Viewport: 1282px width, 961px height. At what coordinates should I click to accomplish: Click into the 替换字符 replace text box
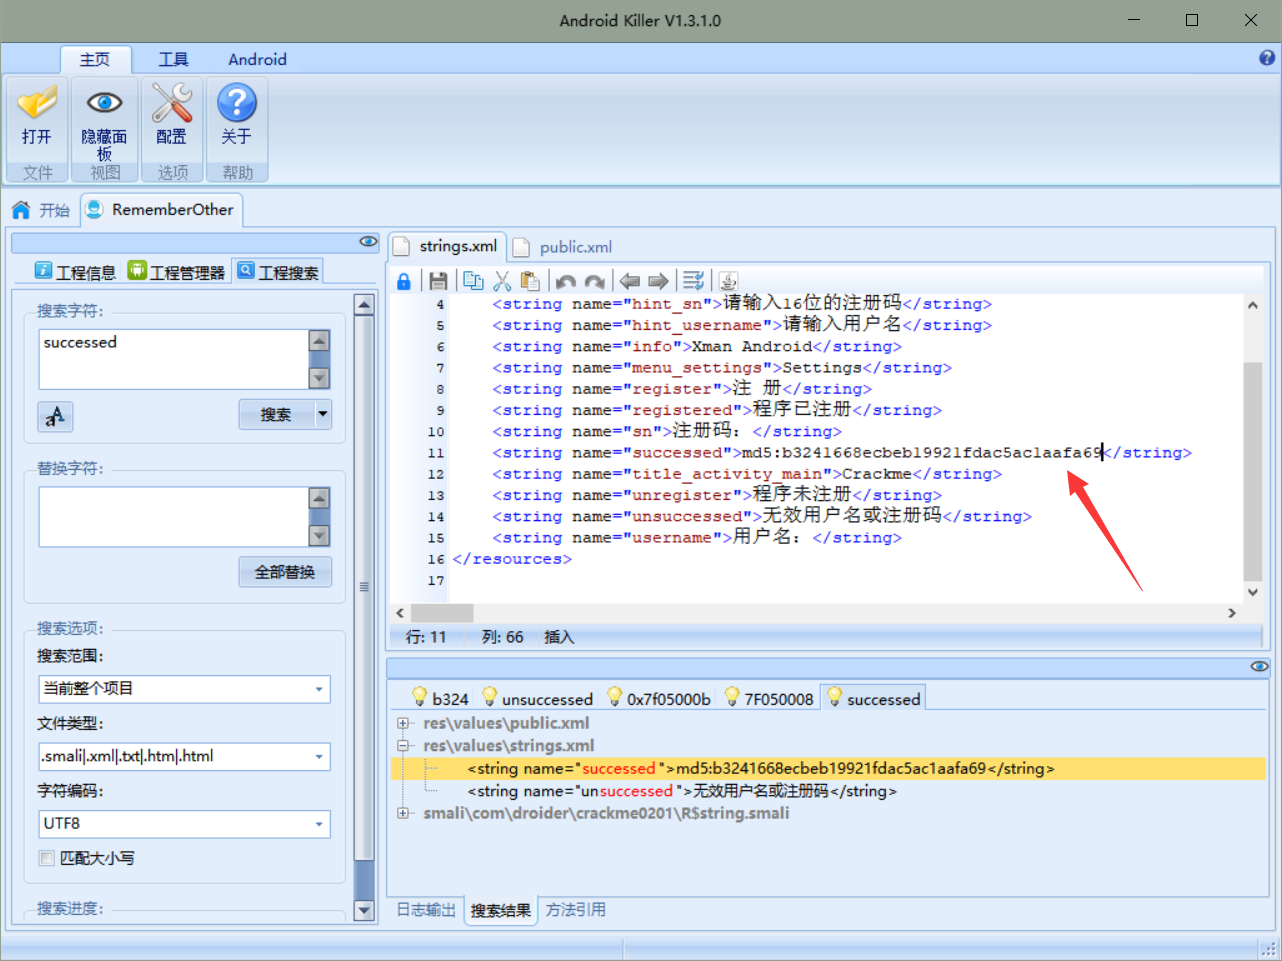pos(174,516)
